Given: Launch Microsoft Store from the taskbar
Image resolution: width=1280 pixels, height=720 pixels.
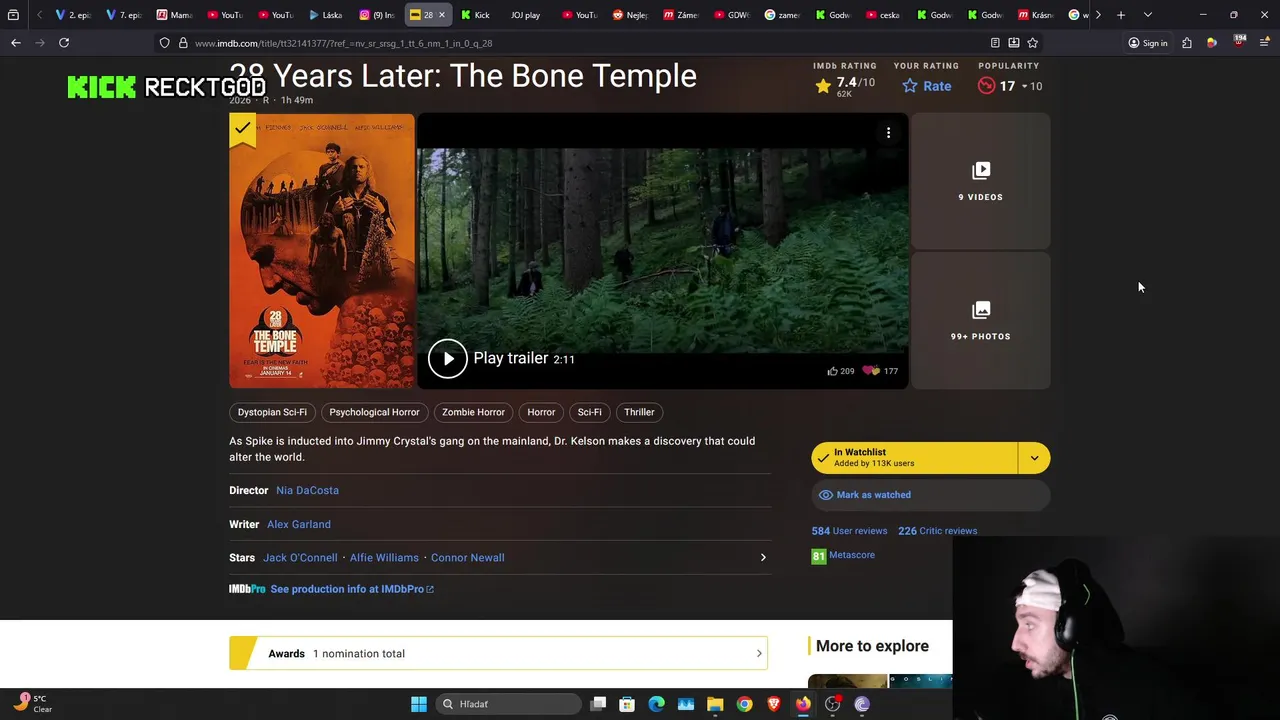Looking at the screenshot, I should click(x=627, y=704).
